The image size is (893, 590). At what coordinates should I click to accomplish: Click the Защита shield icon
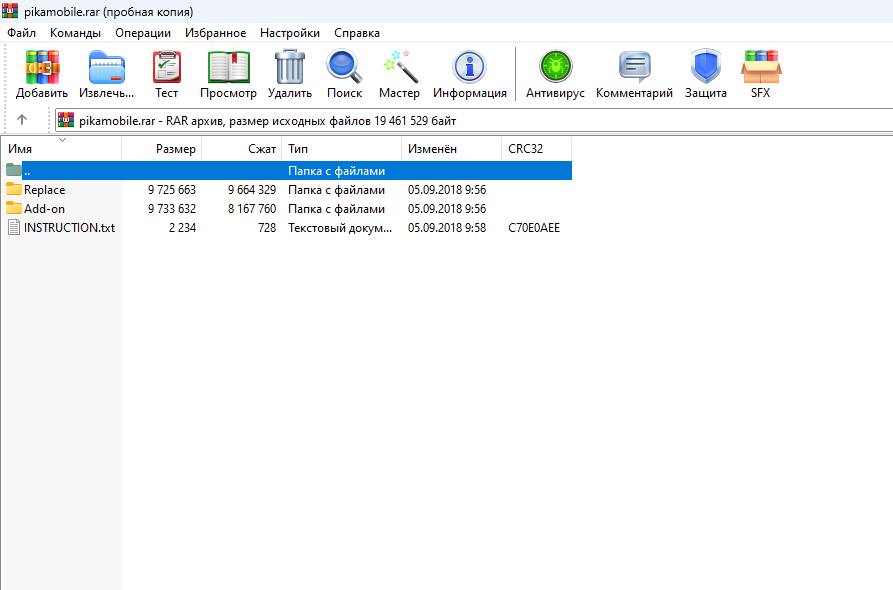click(706, 66)
